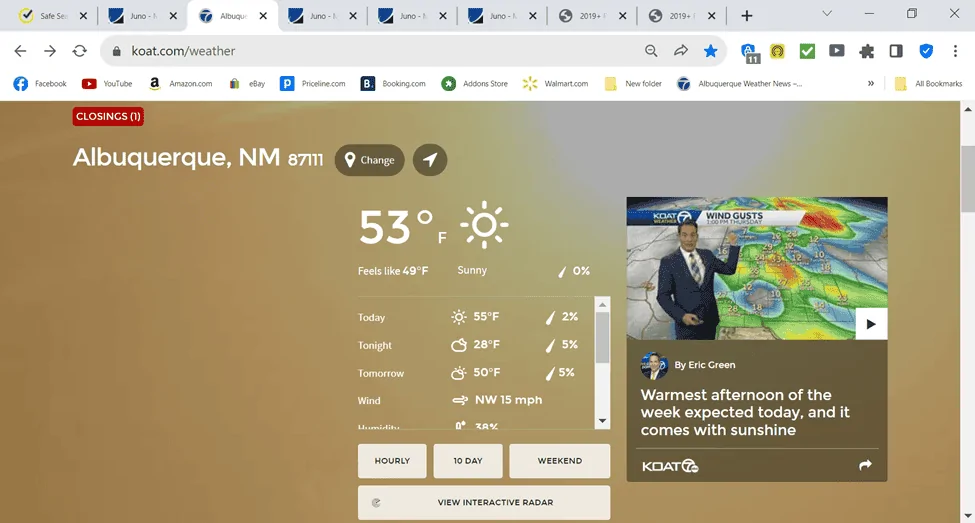Click the yellow headphones extension icon

click(777, 51)
